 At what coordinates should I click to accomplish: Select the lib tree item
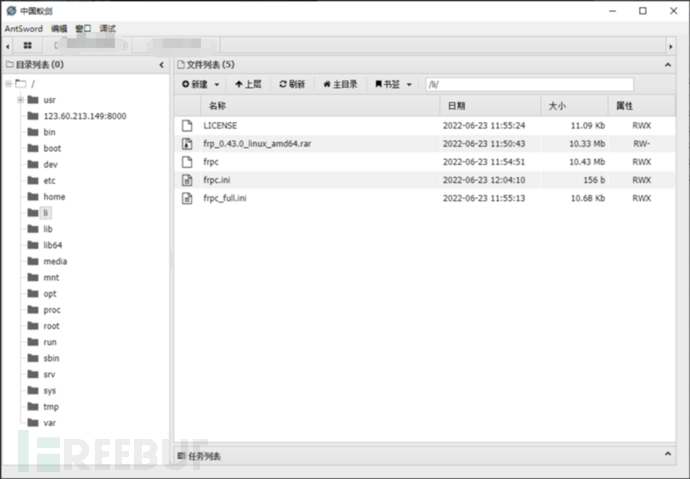48,229
